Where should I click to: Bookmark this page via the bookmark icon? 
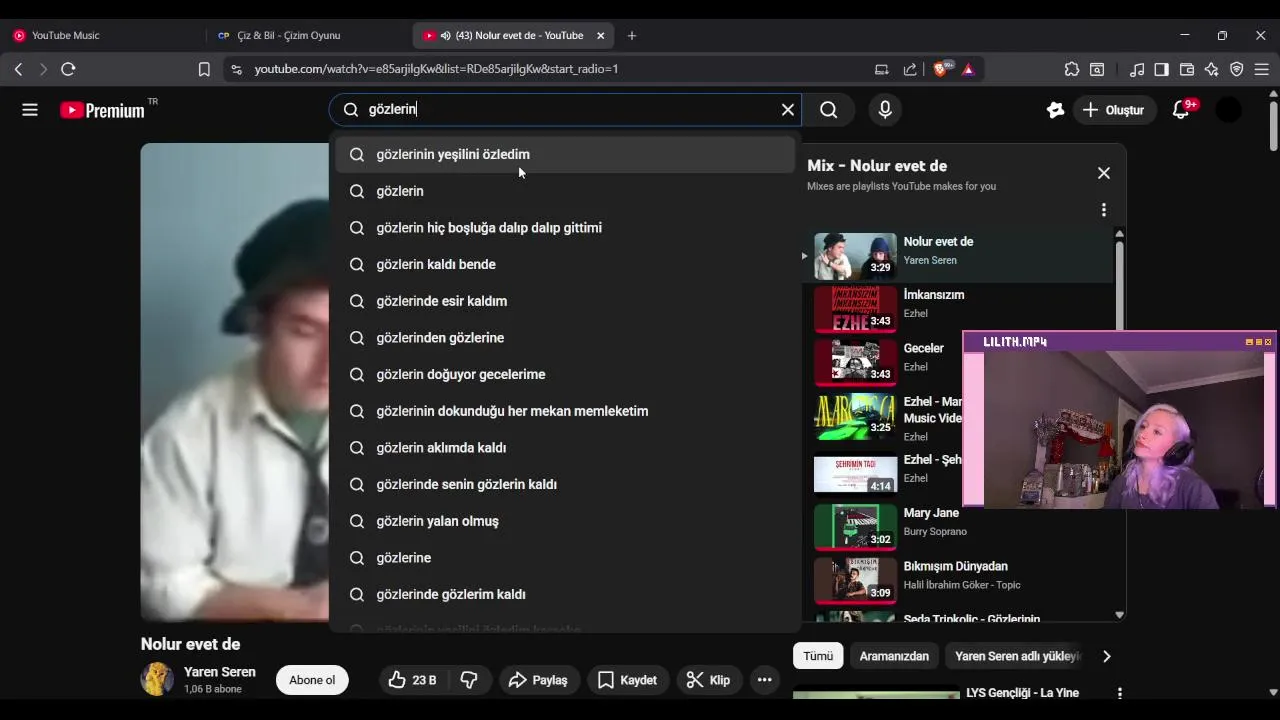[204, 69]
